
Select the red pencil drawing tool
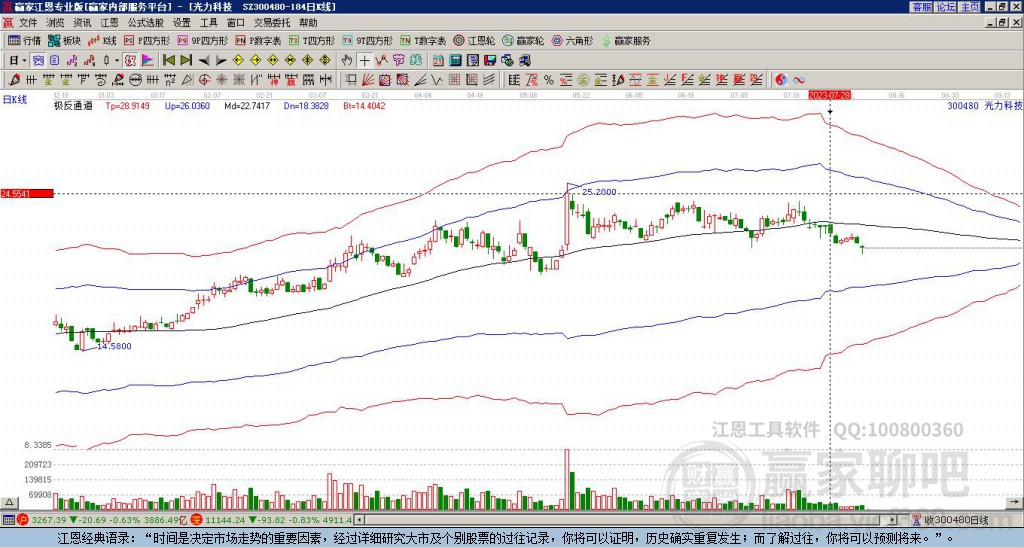[13, 80]
